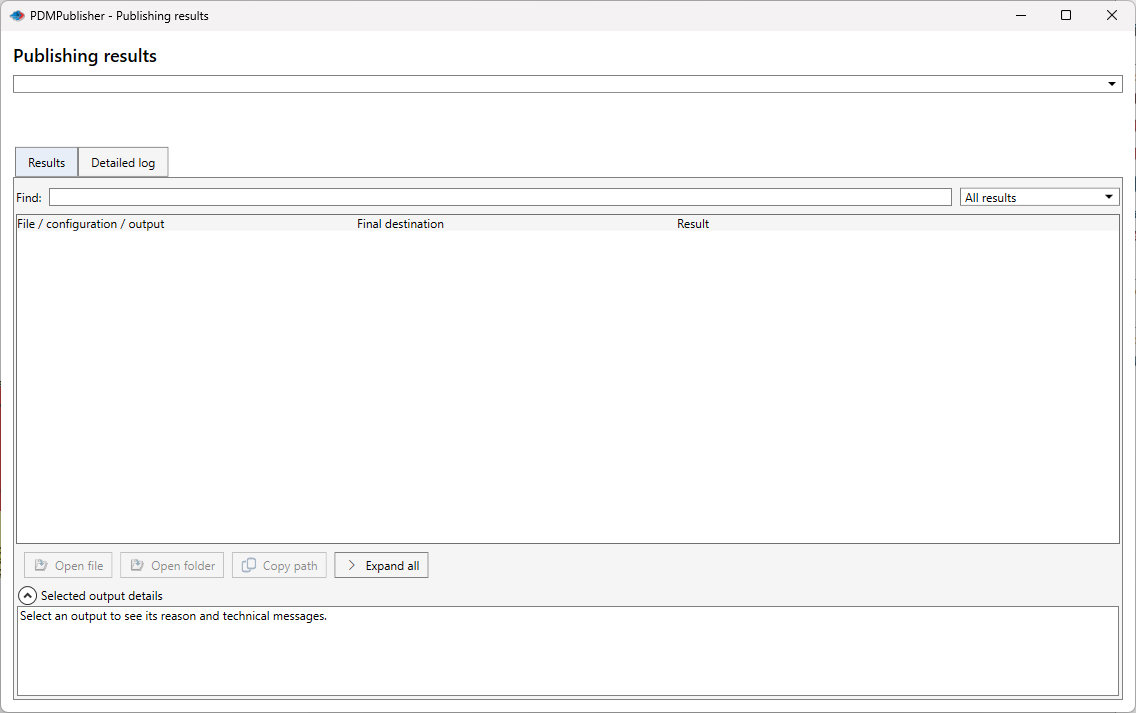Click inside the selected output details text box
This screenshot has height=713, width=1136.
pos(568,651)
